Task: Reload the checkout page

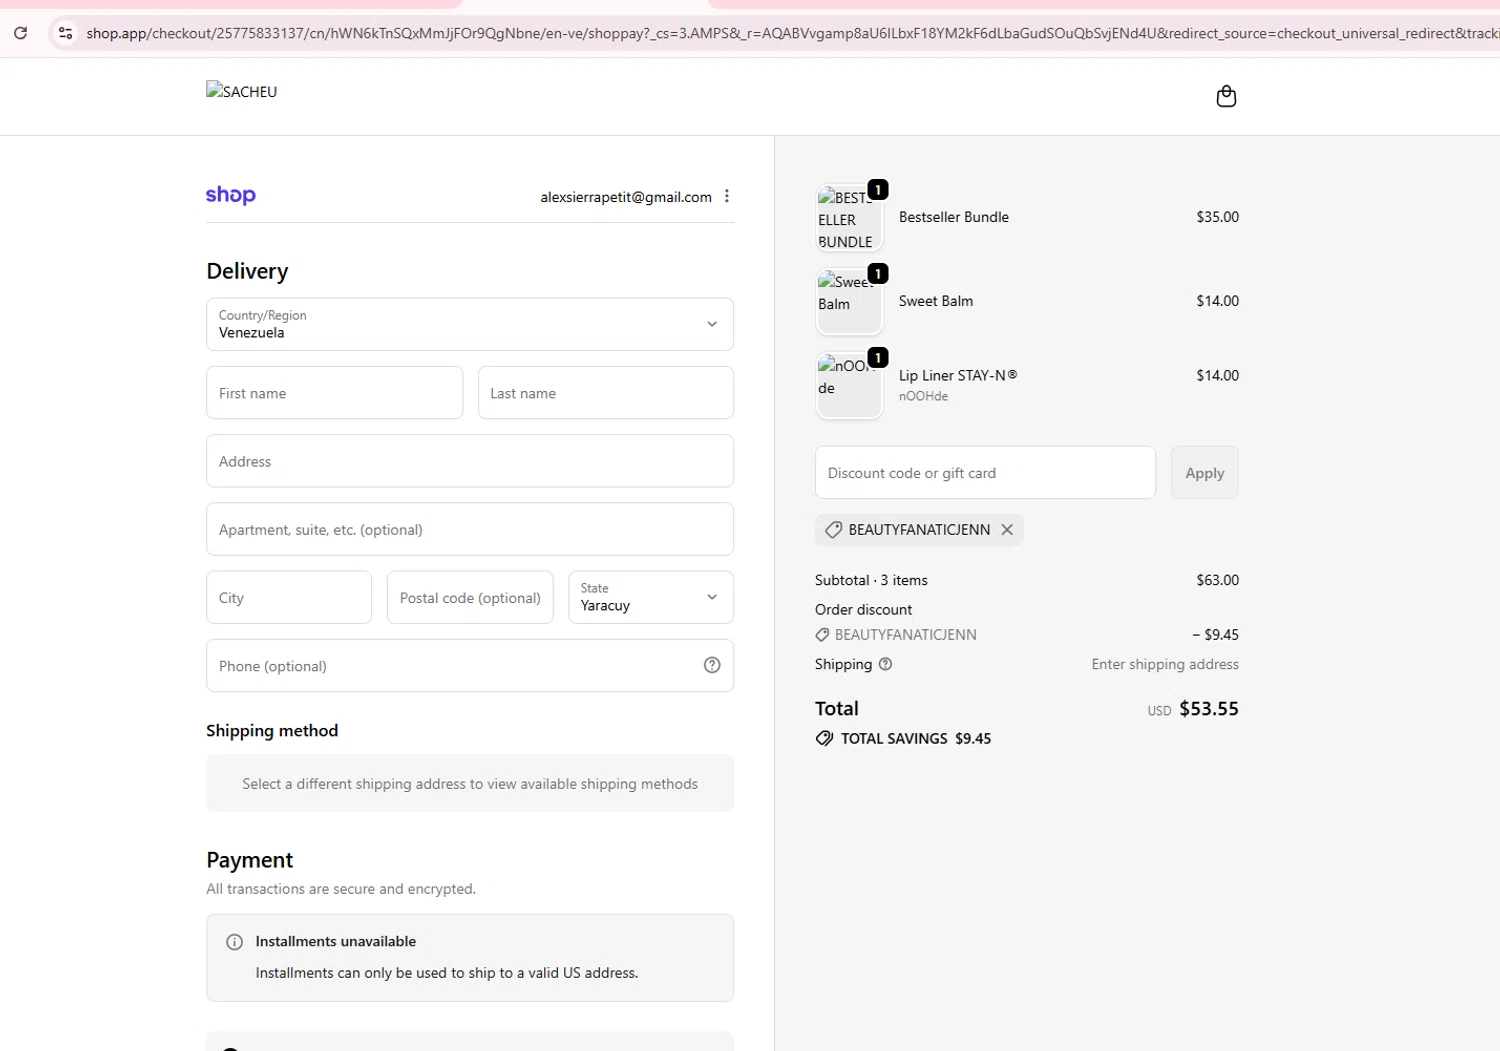Action: coord(20,33)
